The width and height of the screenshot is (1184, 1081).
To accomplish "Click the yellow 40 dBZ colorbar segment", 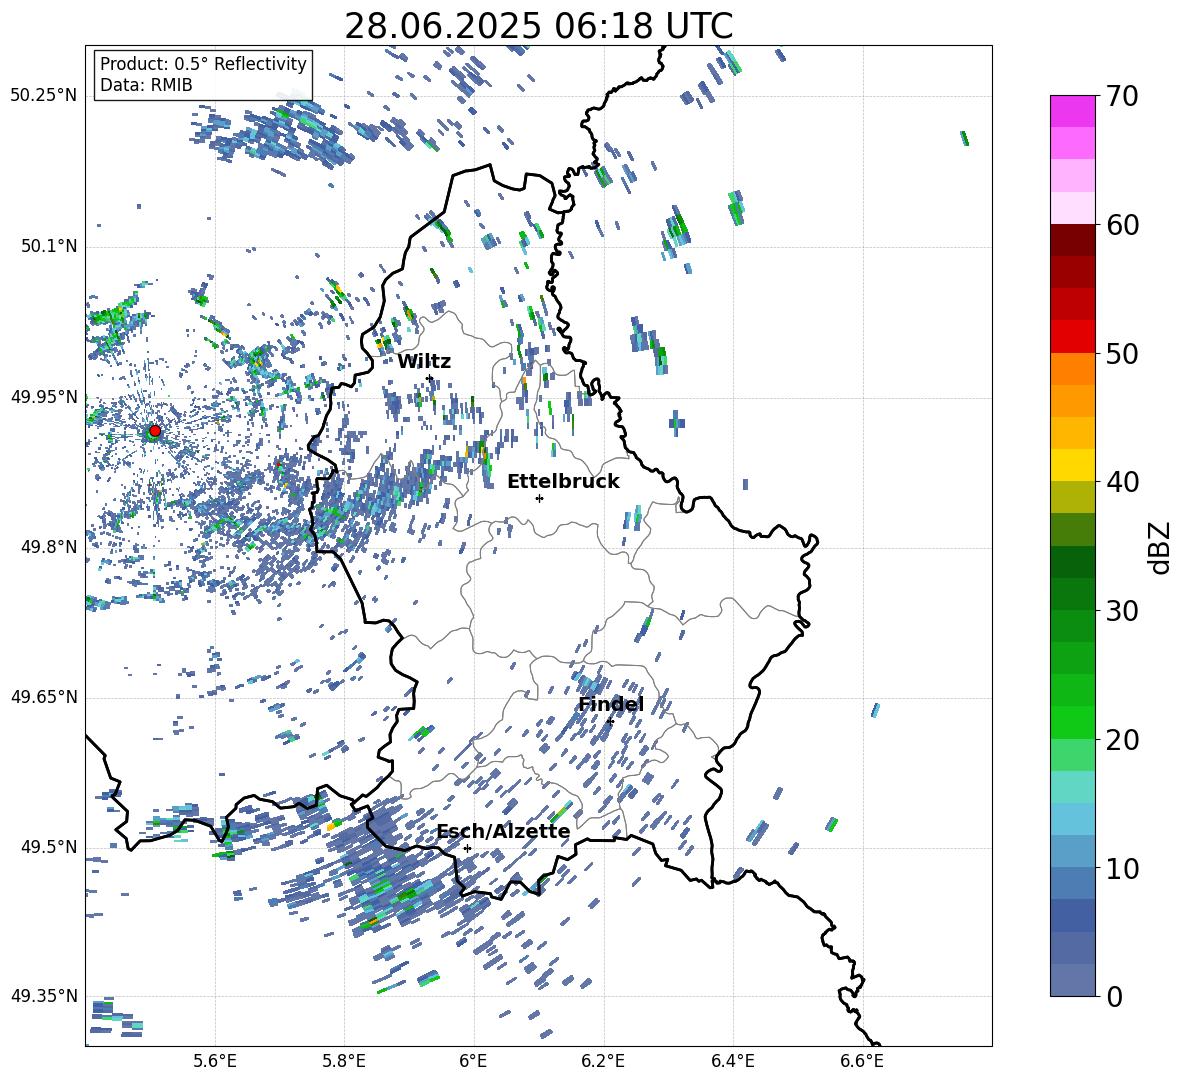I will pos(1072,465).
